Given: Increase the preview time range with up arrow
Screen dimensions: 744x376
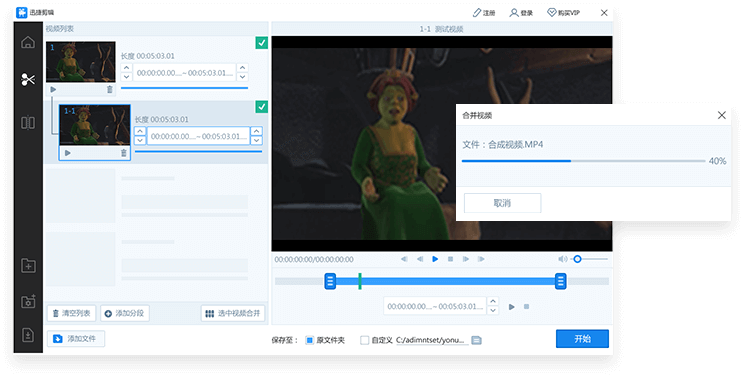Looking at the screenshot, I should coord(493,301).
